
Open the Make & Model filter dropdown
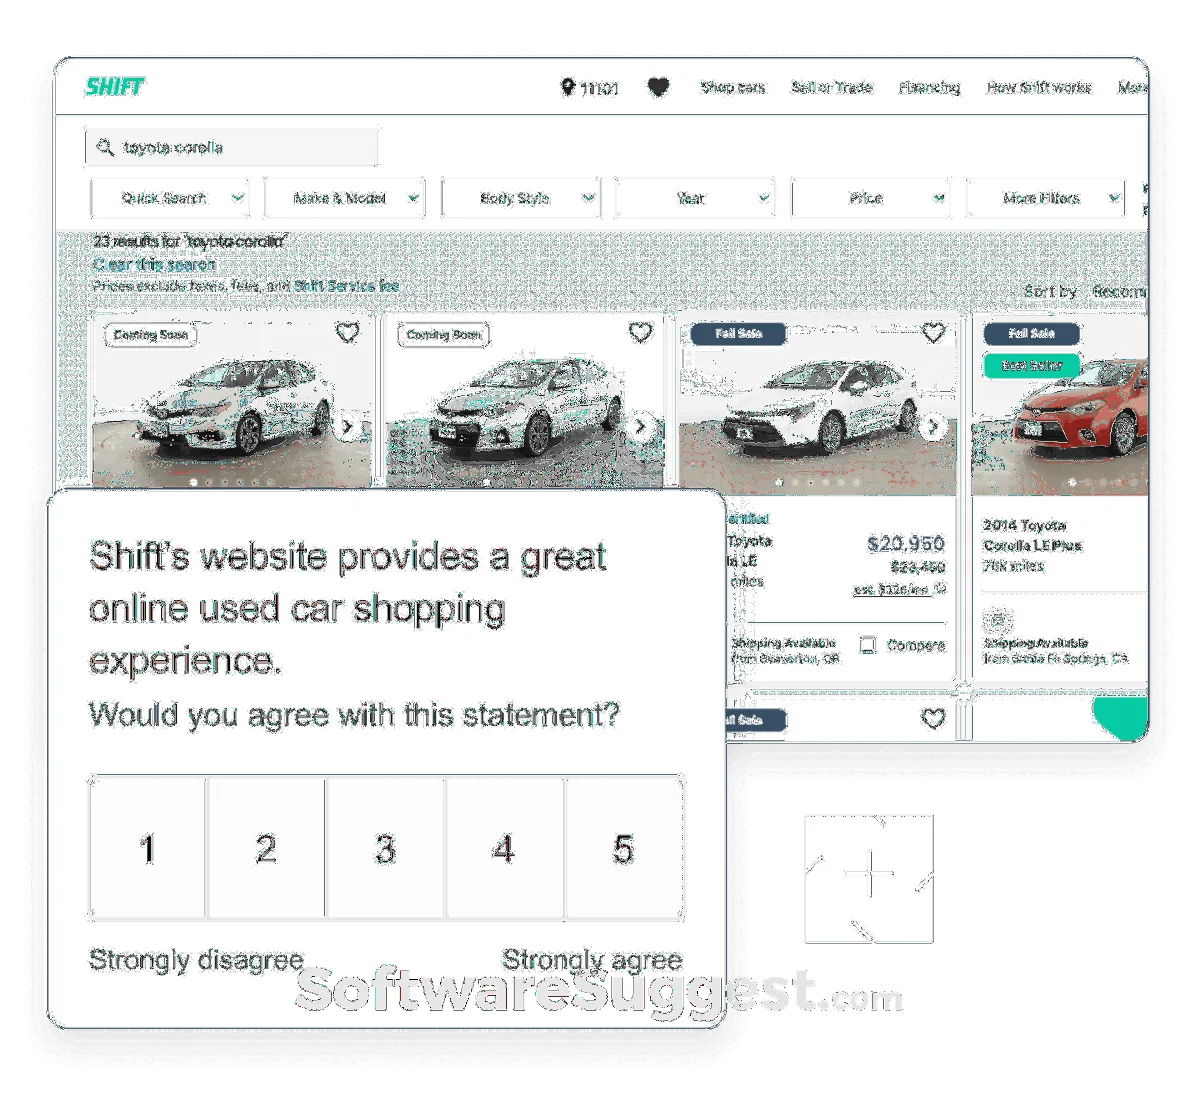[x=343, y=197]
